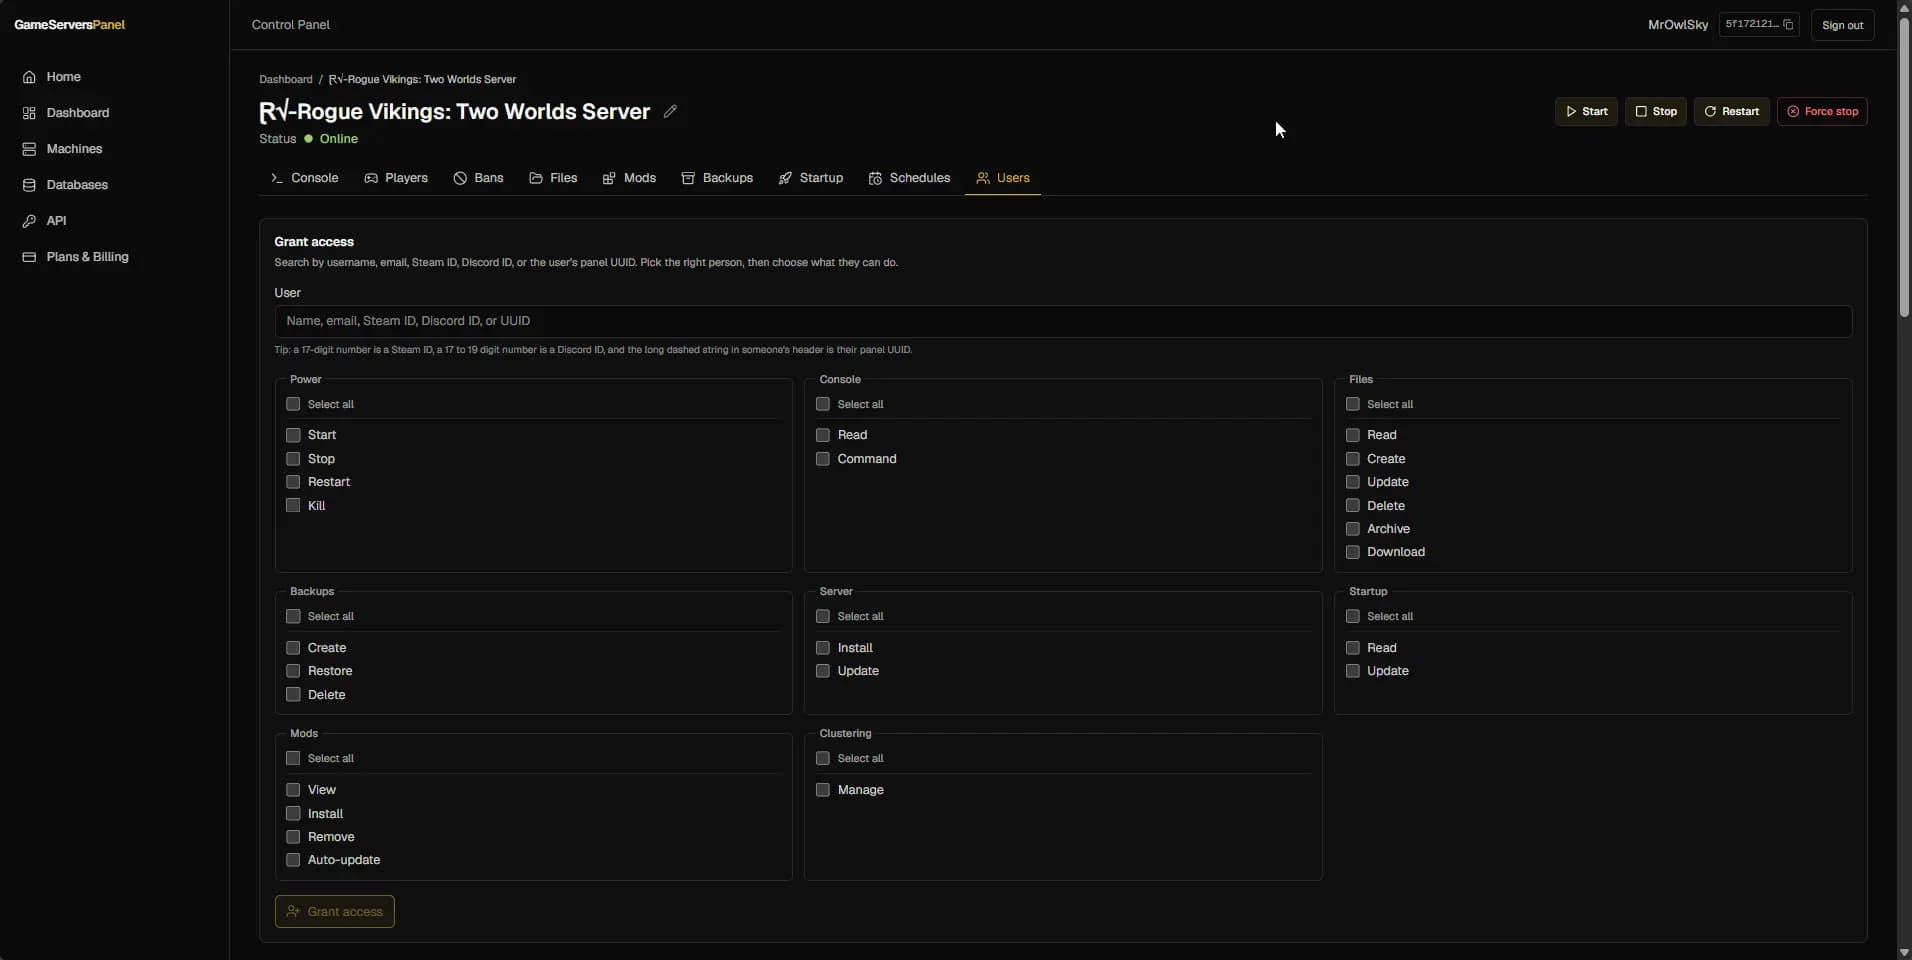Click the Files tab folder icon
The height and width of the screenshot is (960, 1912).
pyautogui.click(x=536, y=178)
